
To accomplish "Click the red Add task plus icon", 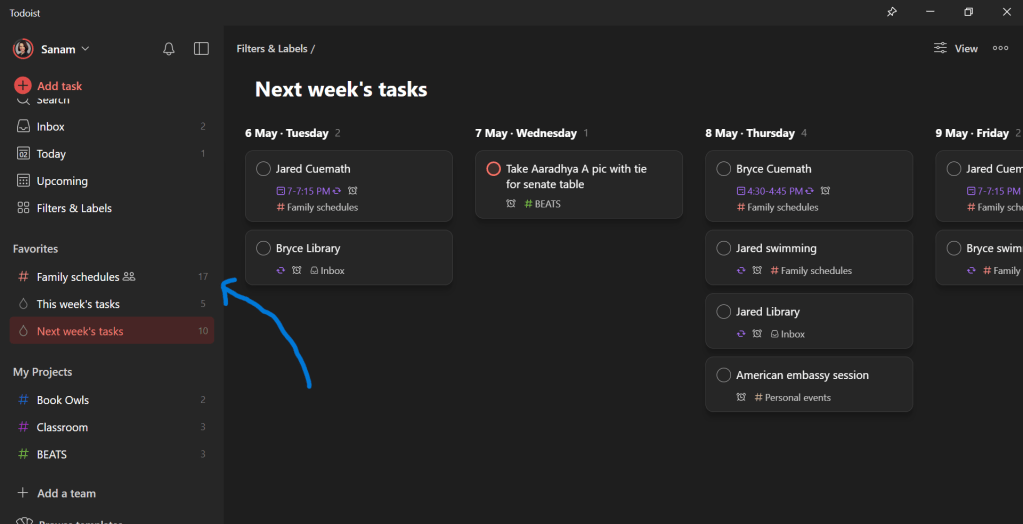I will 23,86.
